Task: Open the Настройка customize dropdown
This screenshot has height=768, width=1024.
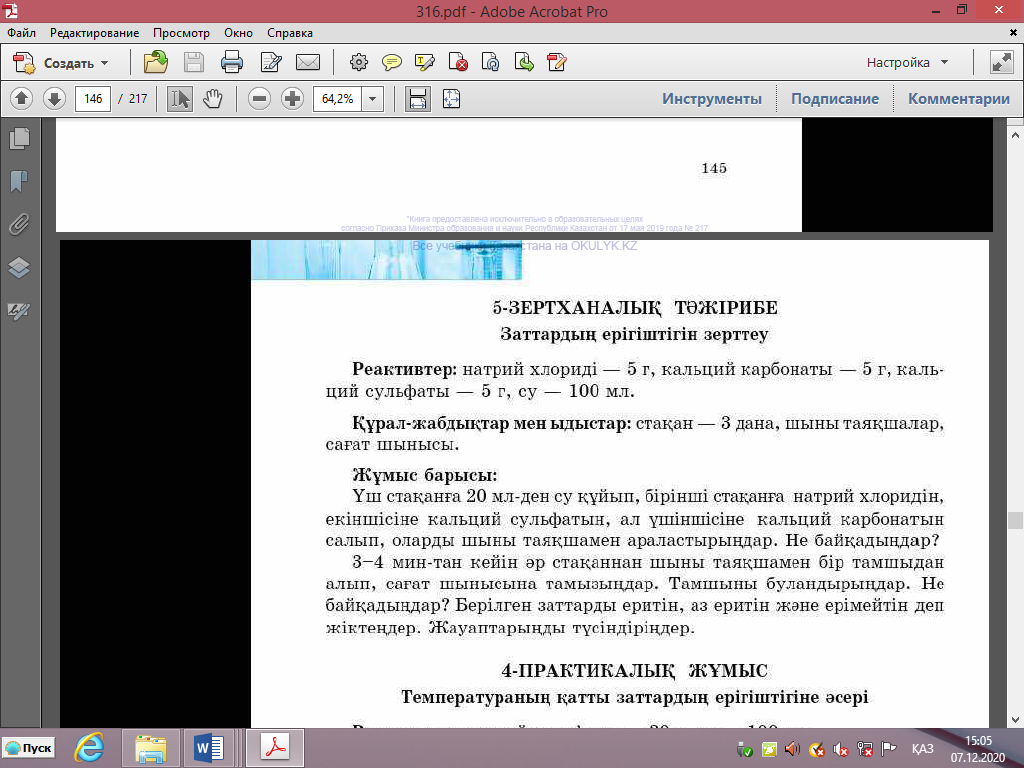Action: pos(906,63)
